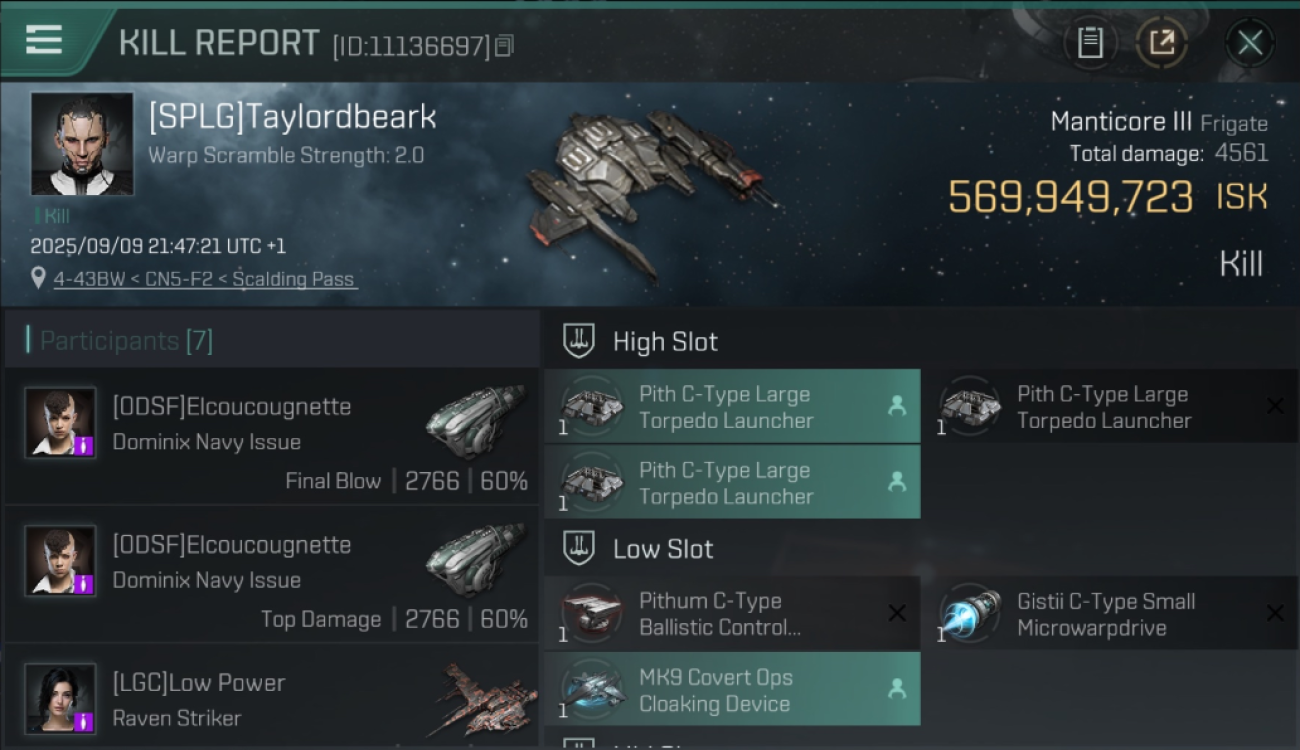Image resolution: width=1300 pixels, height=750 pixels.
Task: Click the Low Slot section header icon
Action: click(x=580, y=548)
